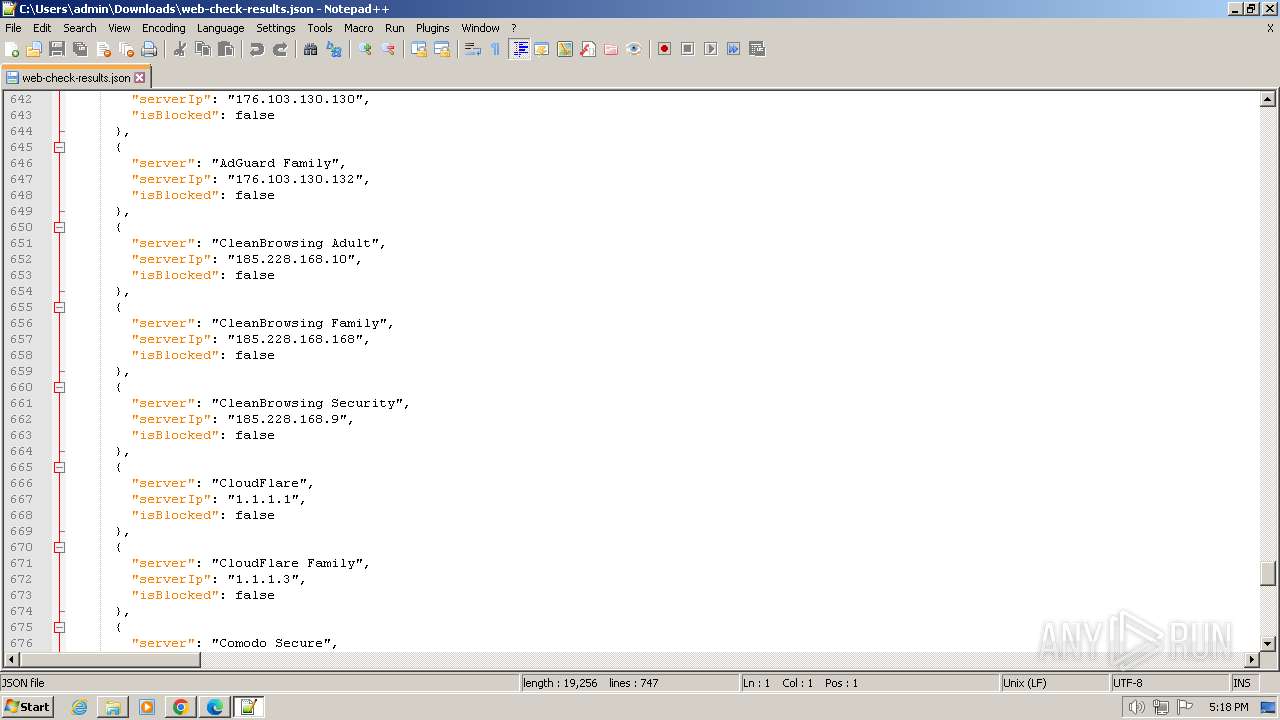Toggle Show All Characters pilcrow icon

pos(496,49)
